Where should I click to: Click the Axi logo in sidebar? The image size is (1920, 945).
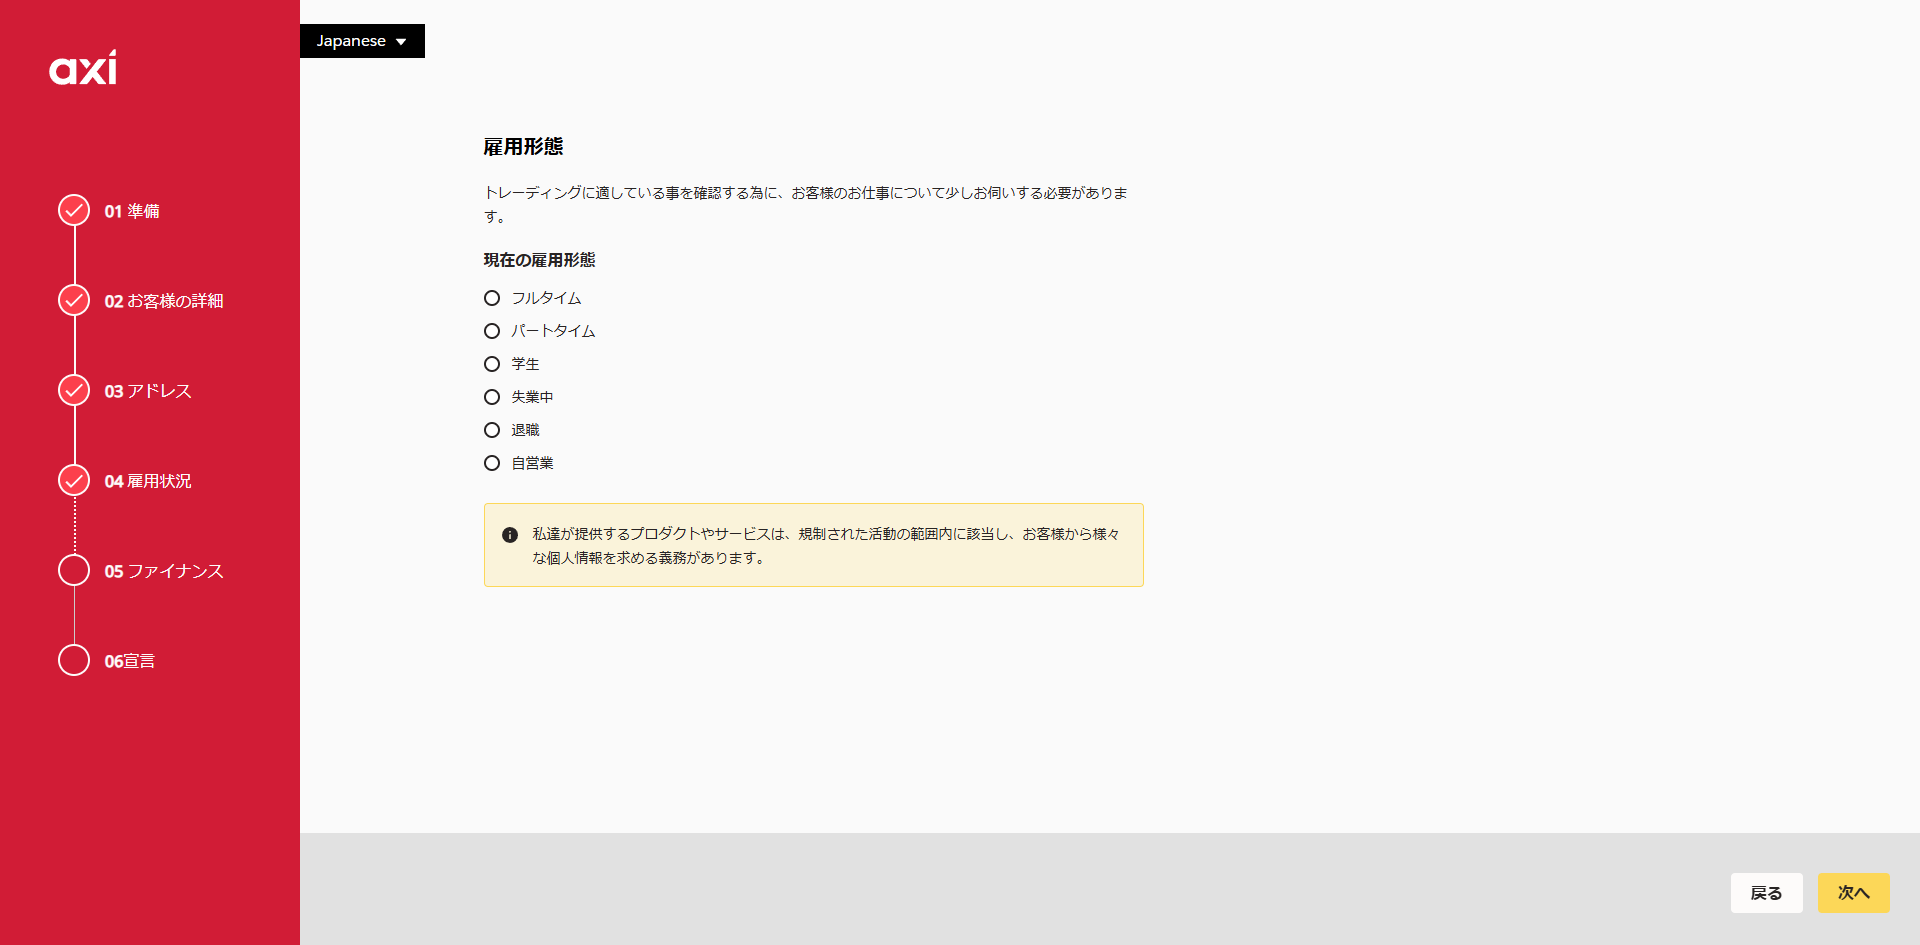83,68
